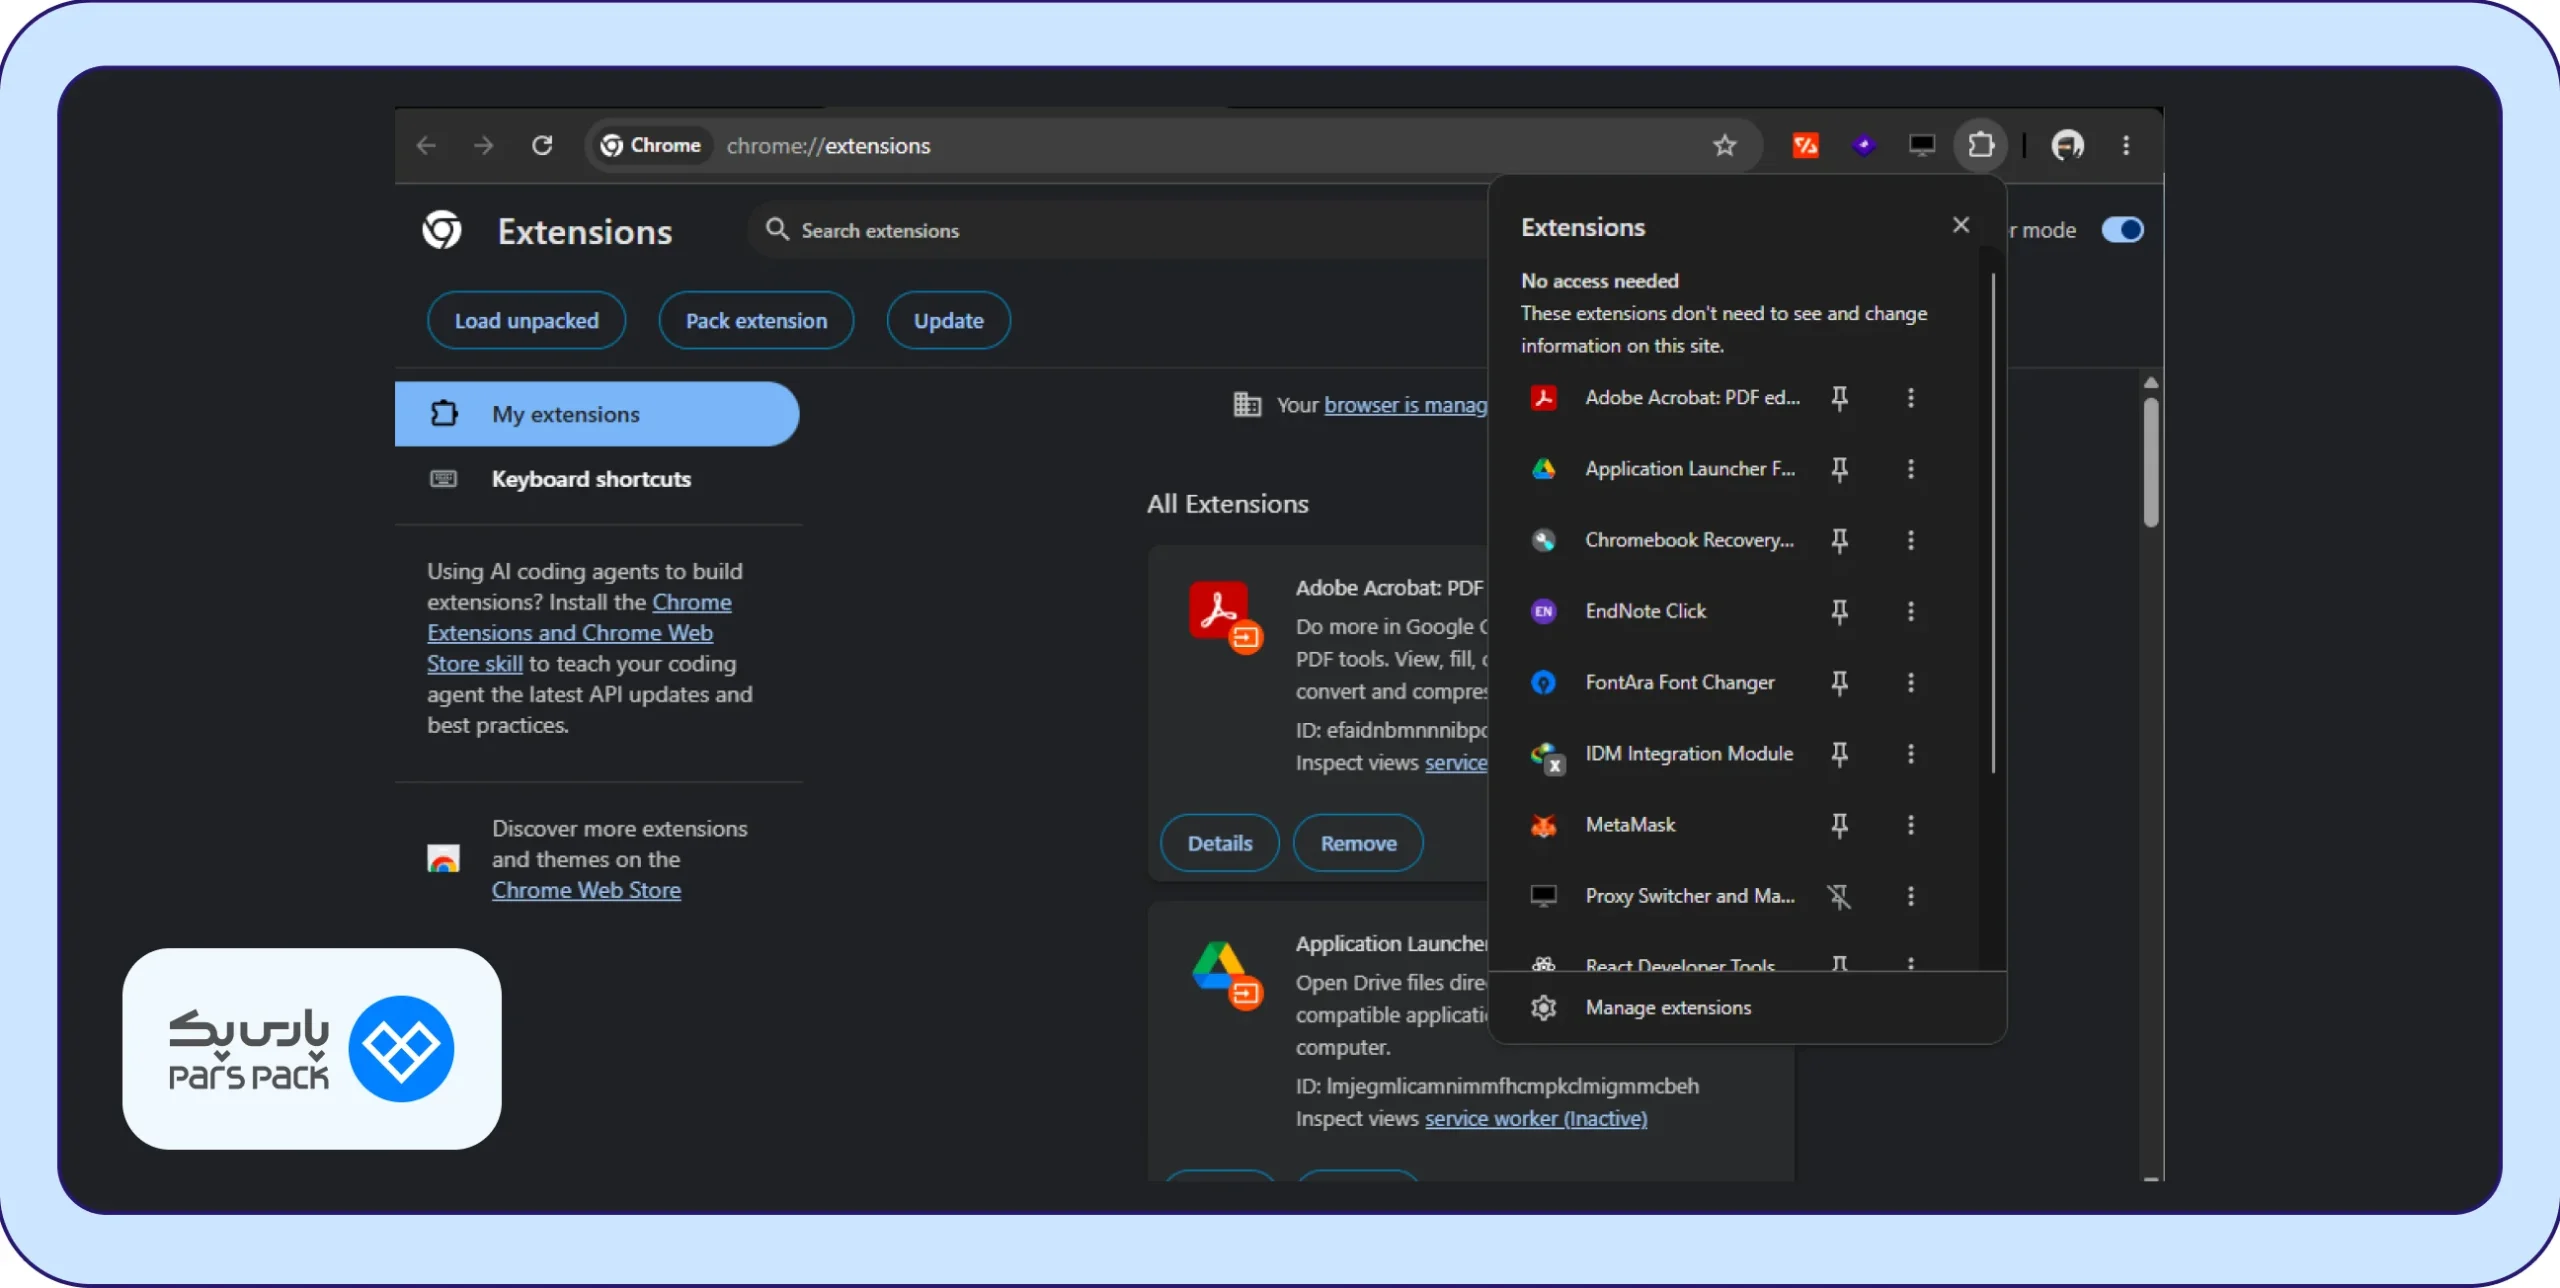This screenshot has height=1288, width=2560.
Task: Click the MetaMask fox icon in popup
Action: [x=1543, y=825]
